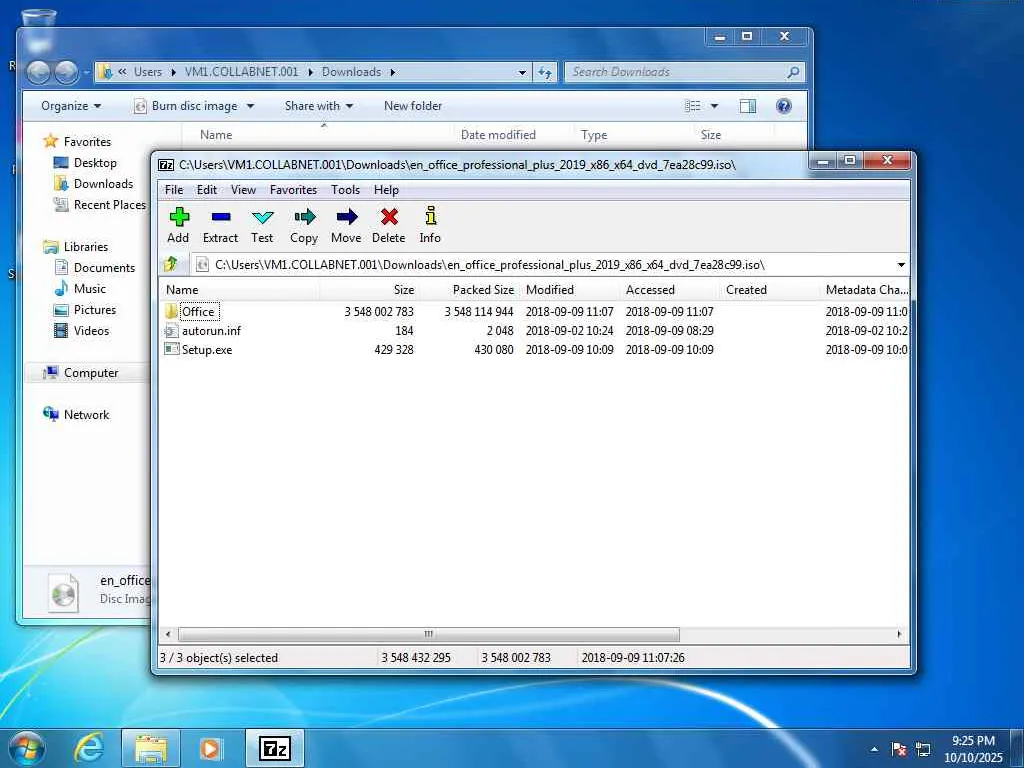Open the Edit menu in 7-Zip
The width and height of the screenshot is (1024, 768).
206,190
